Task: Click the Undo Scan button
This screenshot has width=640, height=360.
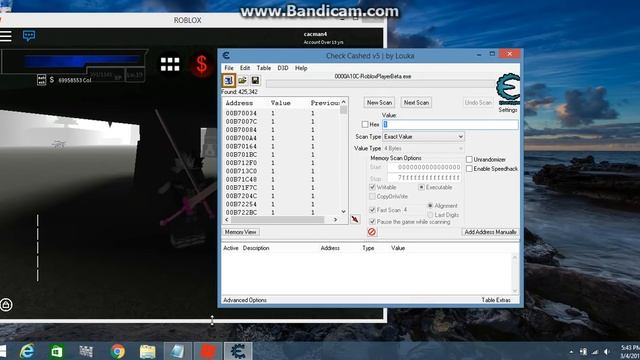Action: coord(478,102)
